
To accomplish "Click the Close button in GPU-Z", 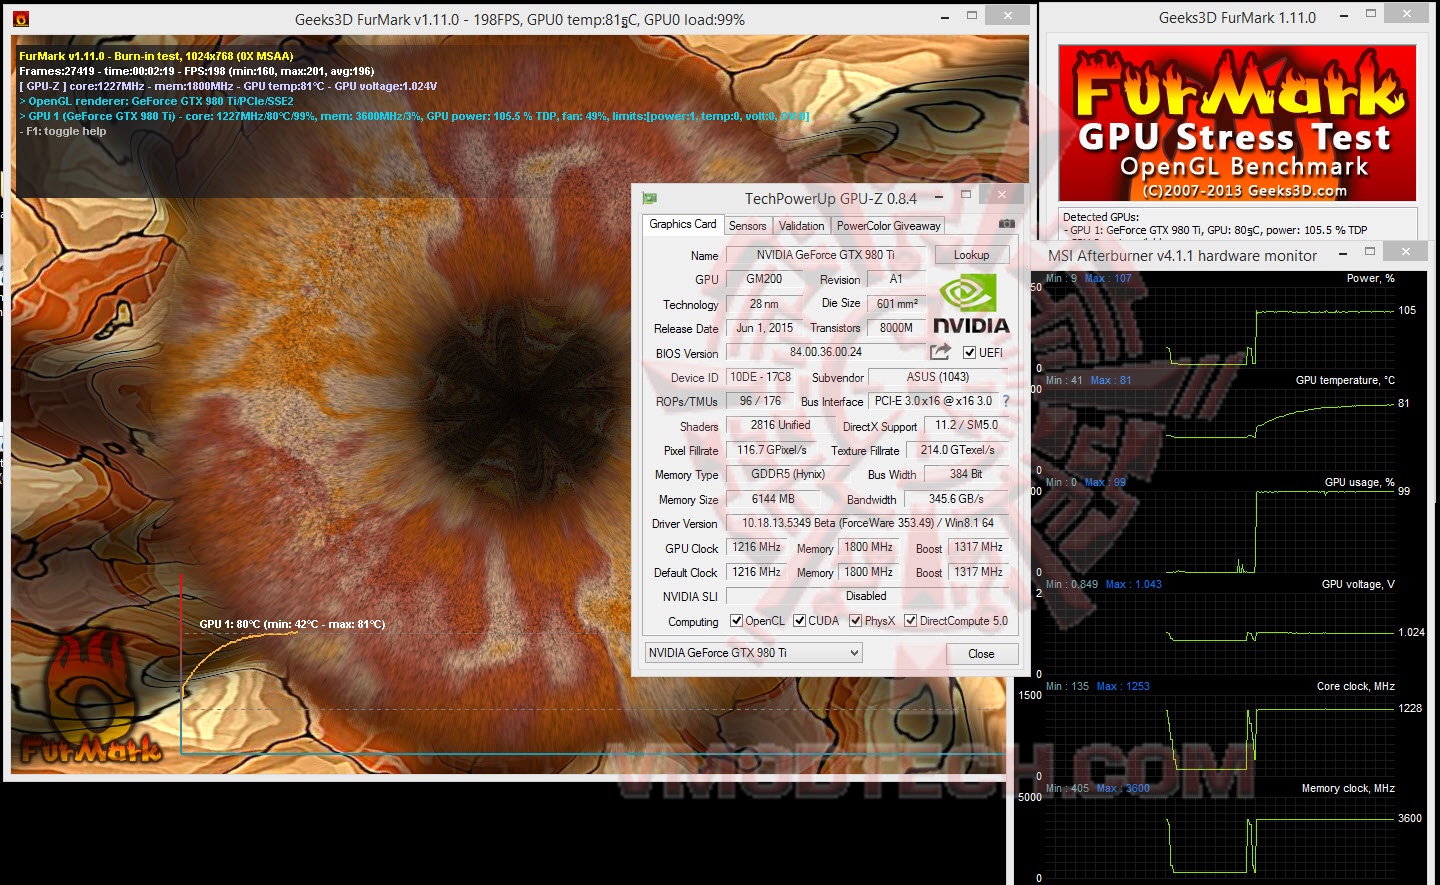I will [982, 654].
